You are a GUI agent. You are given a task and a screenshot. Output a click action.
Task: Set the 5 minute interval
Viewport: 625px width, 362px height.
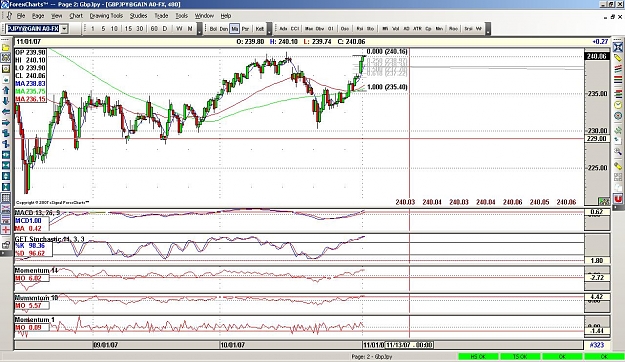103,29
